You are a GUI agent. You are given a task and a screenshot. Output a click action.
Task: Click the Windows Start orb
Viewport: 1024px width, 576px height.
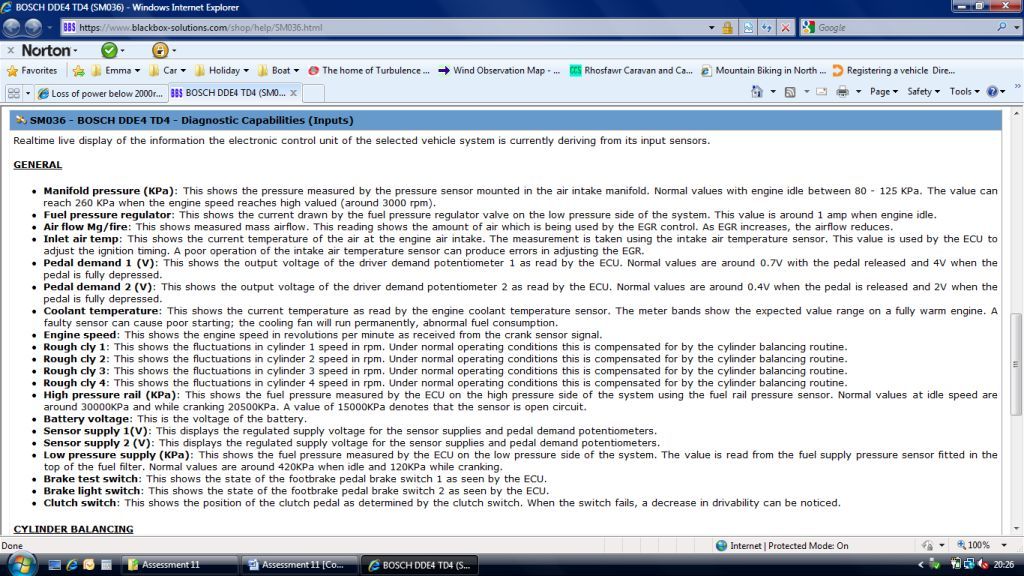click(21, 564)
